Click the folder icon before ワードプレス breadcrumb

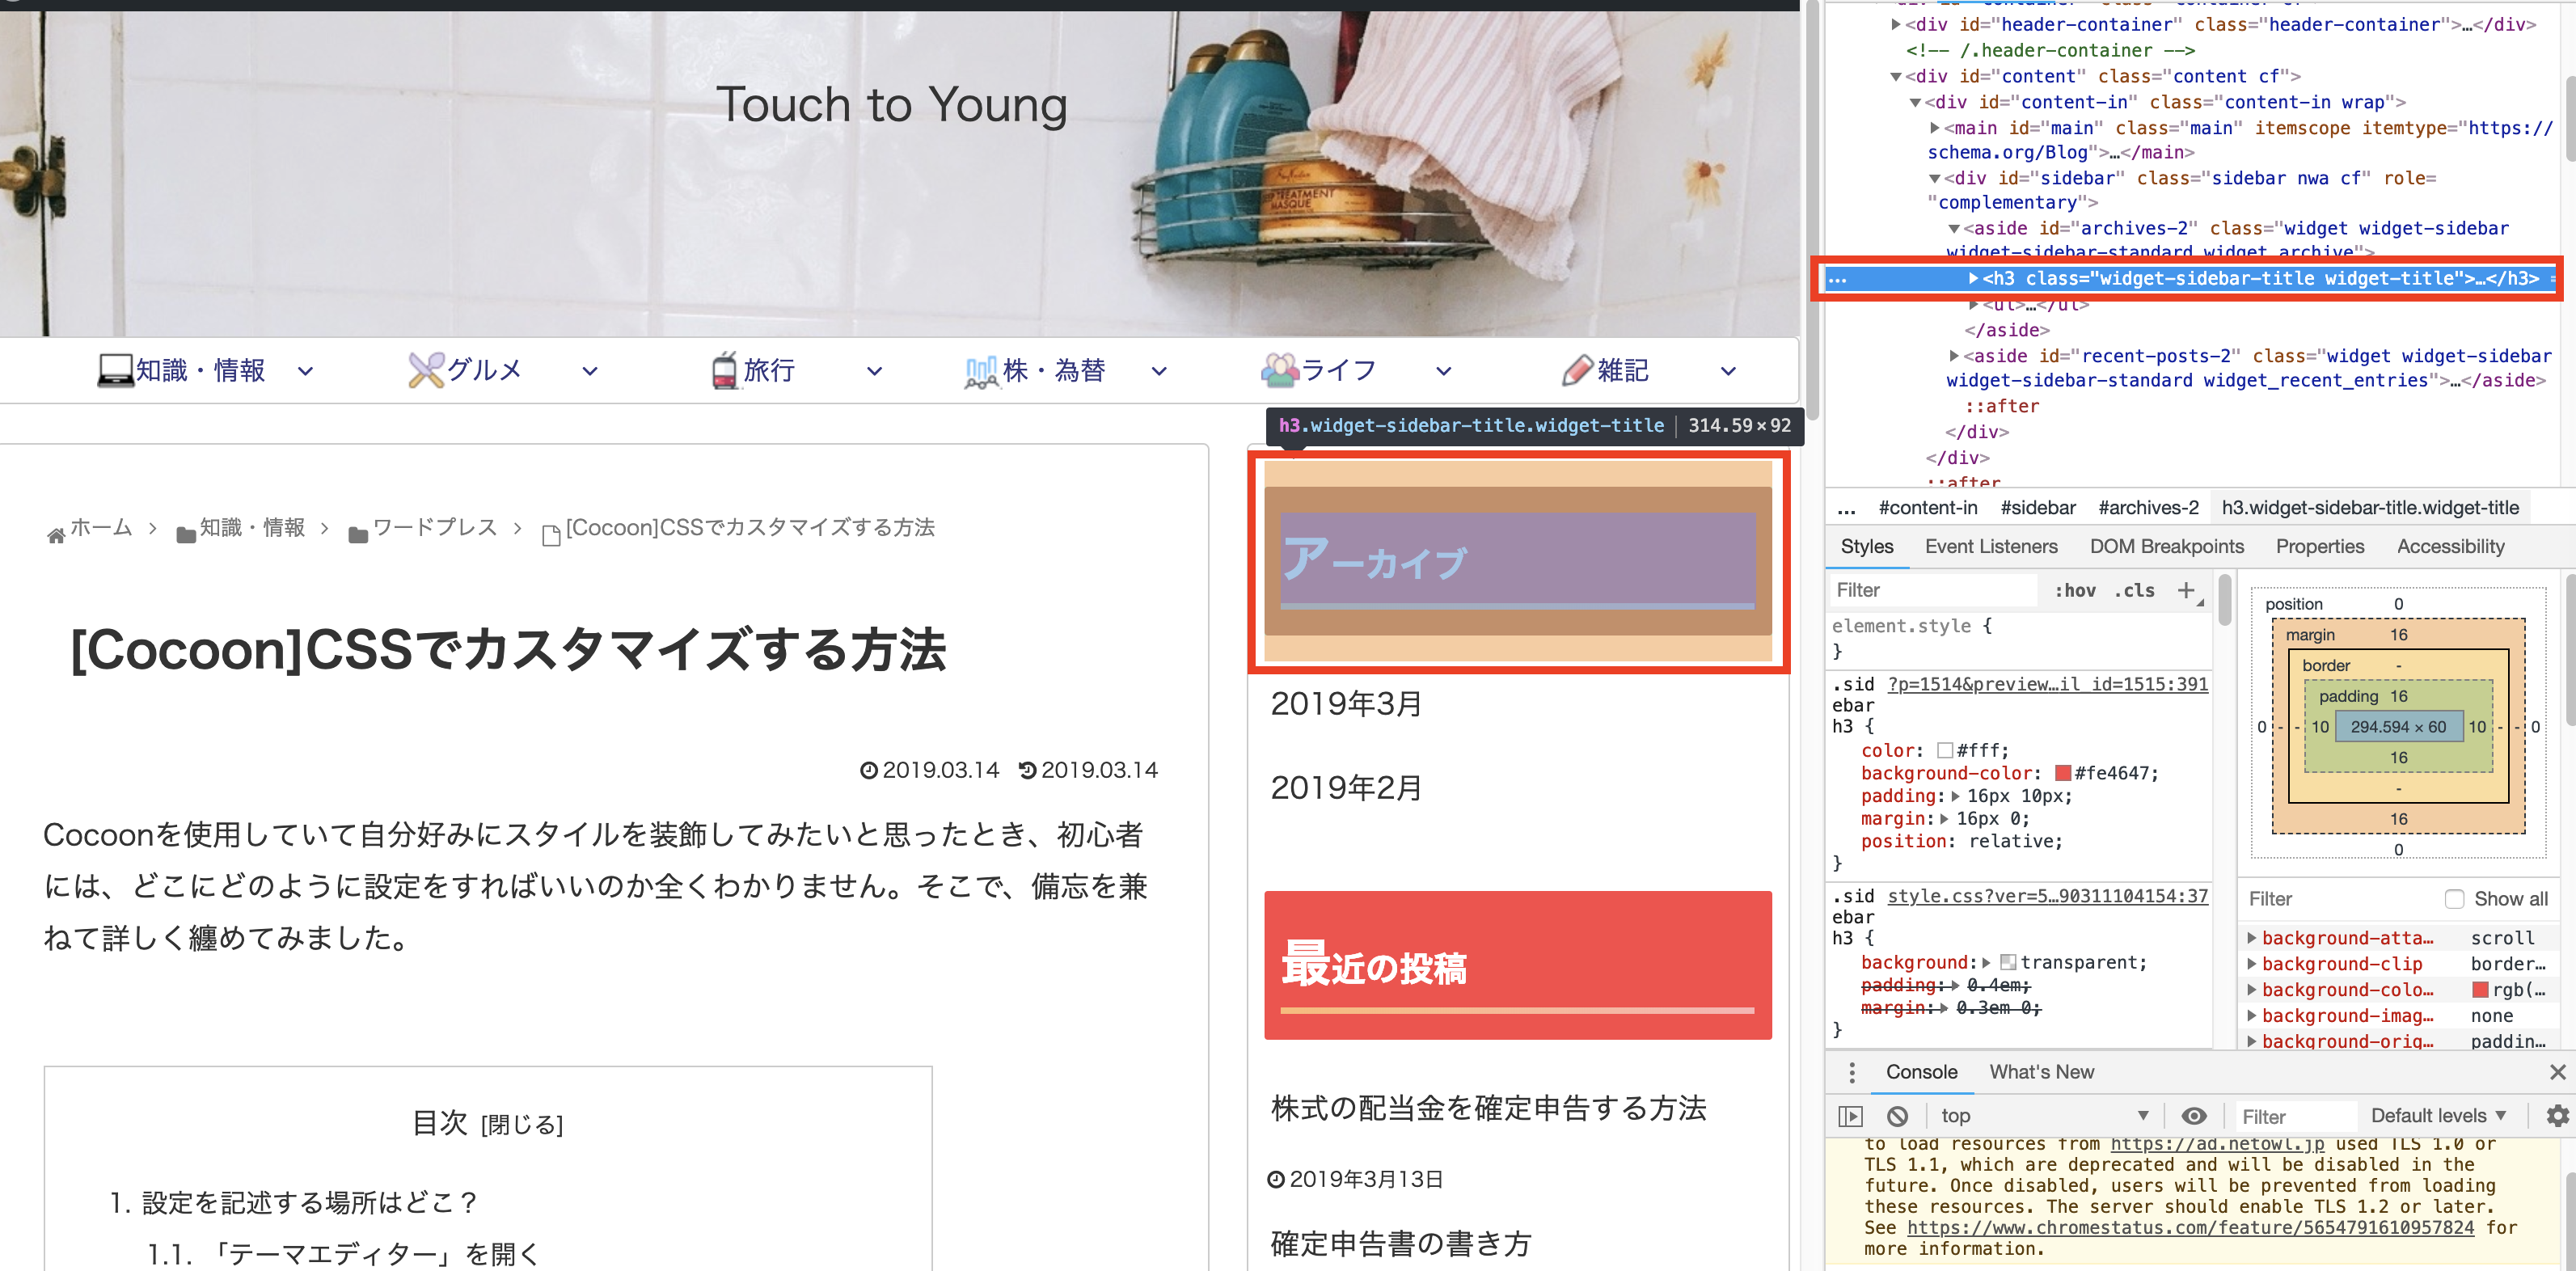(x=358, y=536)
